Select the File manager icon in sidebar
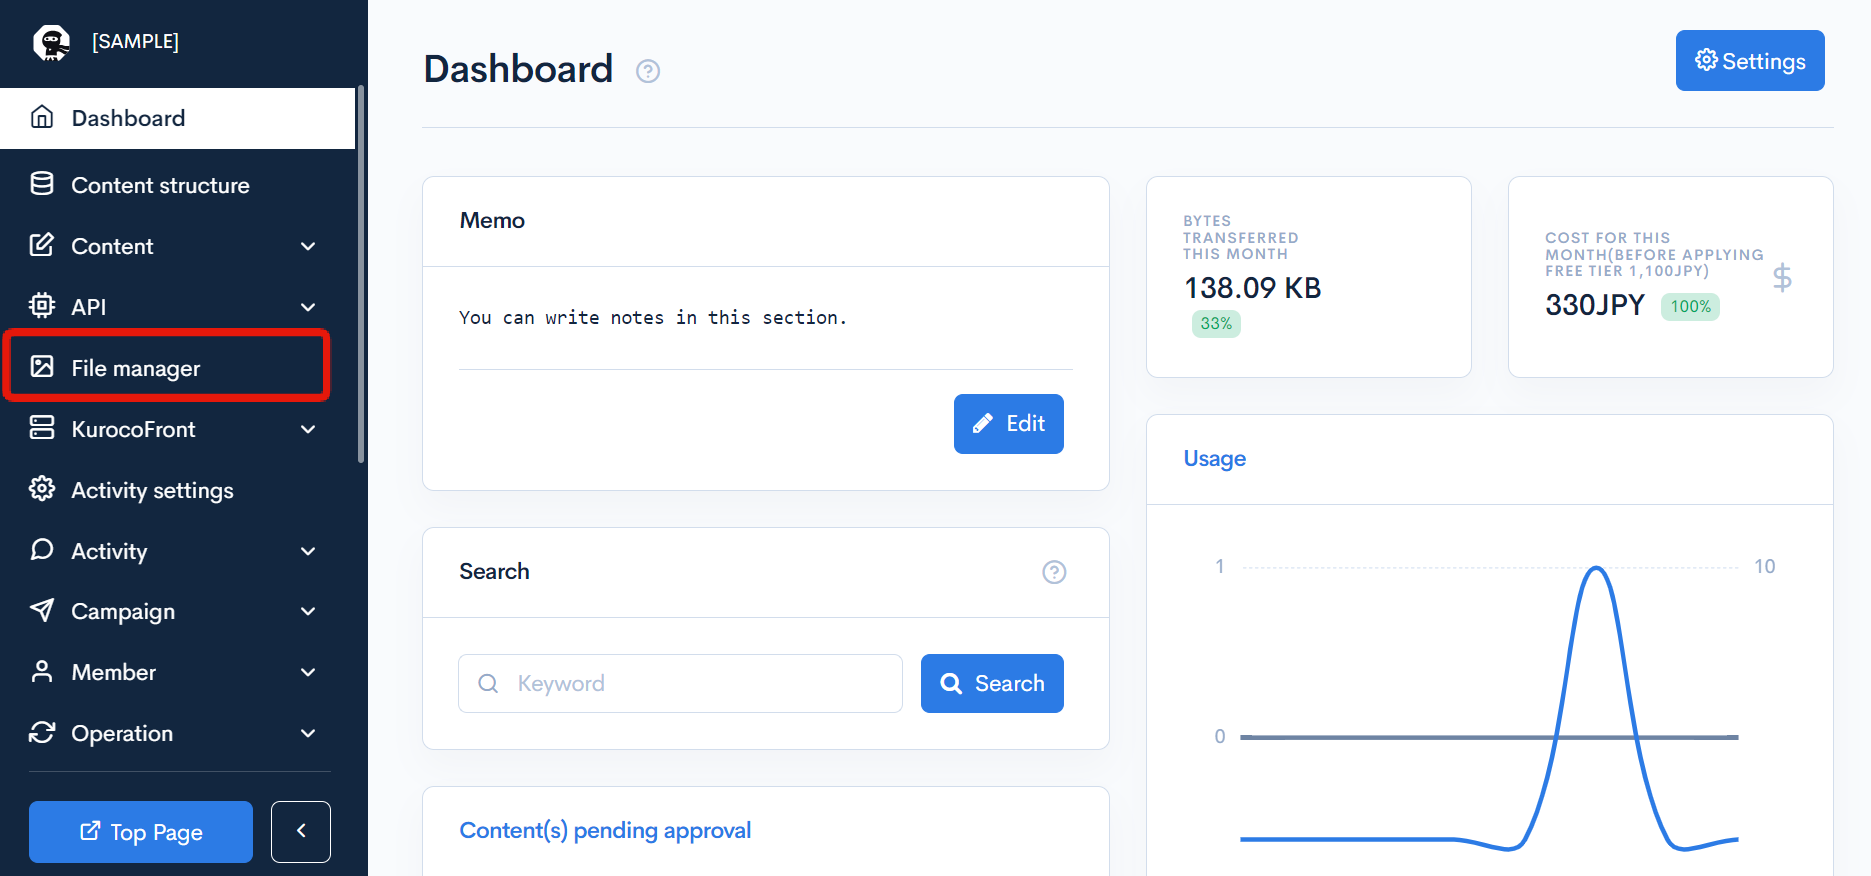This screenshot has width=1871, height=876. 42,367
